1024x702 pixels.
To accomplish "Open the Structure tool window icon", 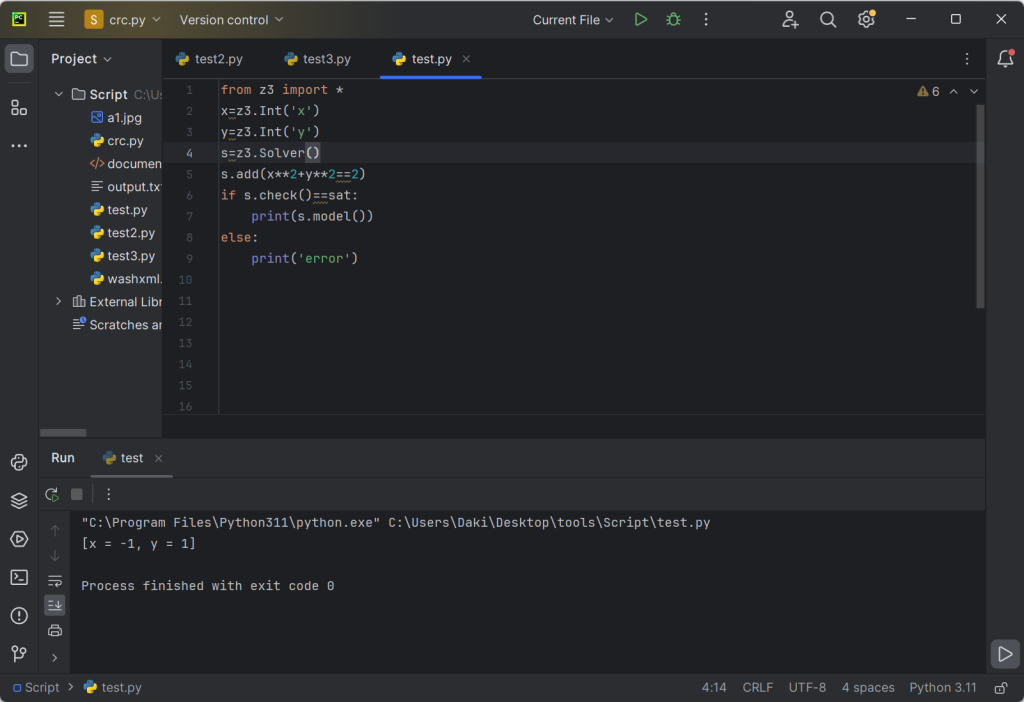I will pos(19,107).
